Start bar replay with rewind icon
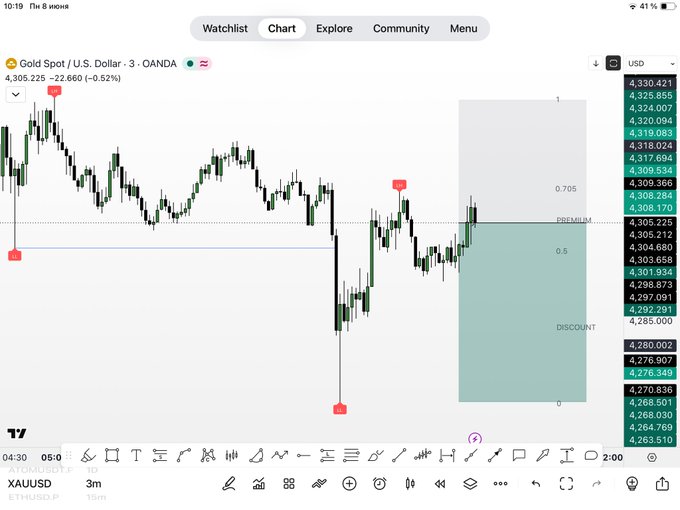 [x=440, y=484]
